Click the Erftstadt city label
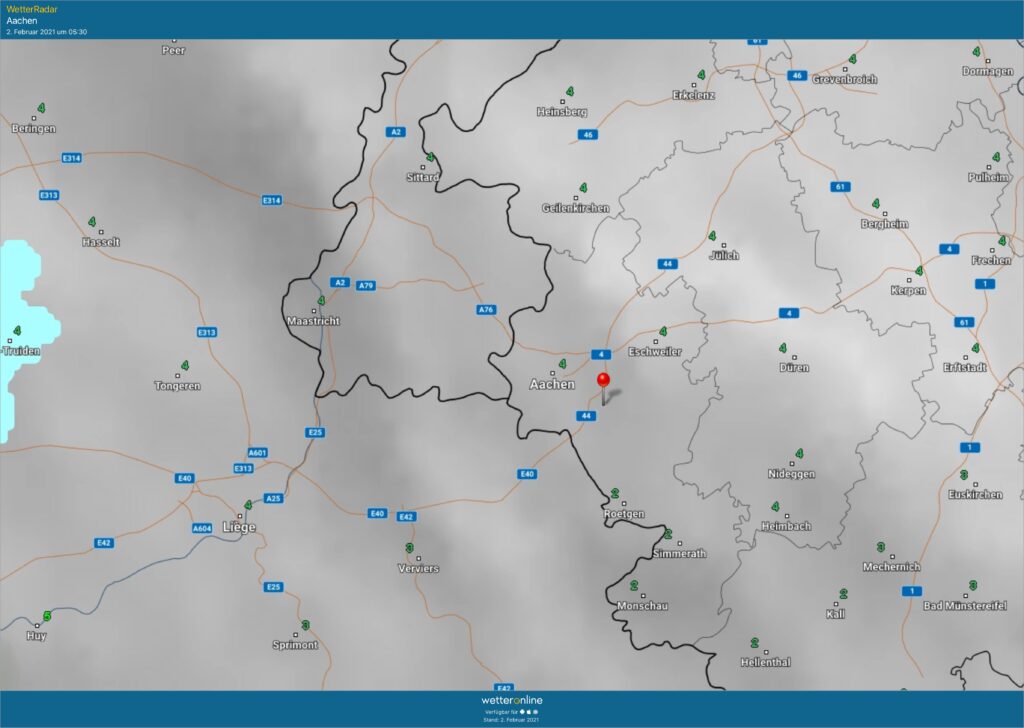Image resolution: width=1024 pixels, height=728 pixels. (965, 367)
